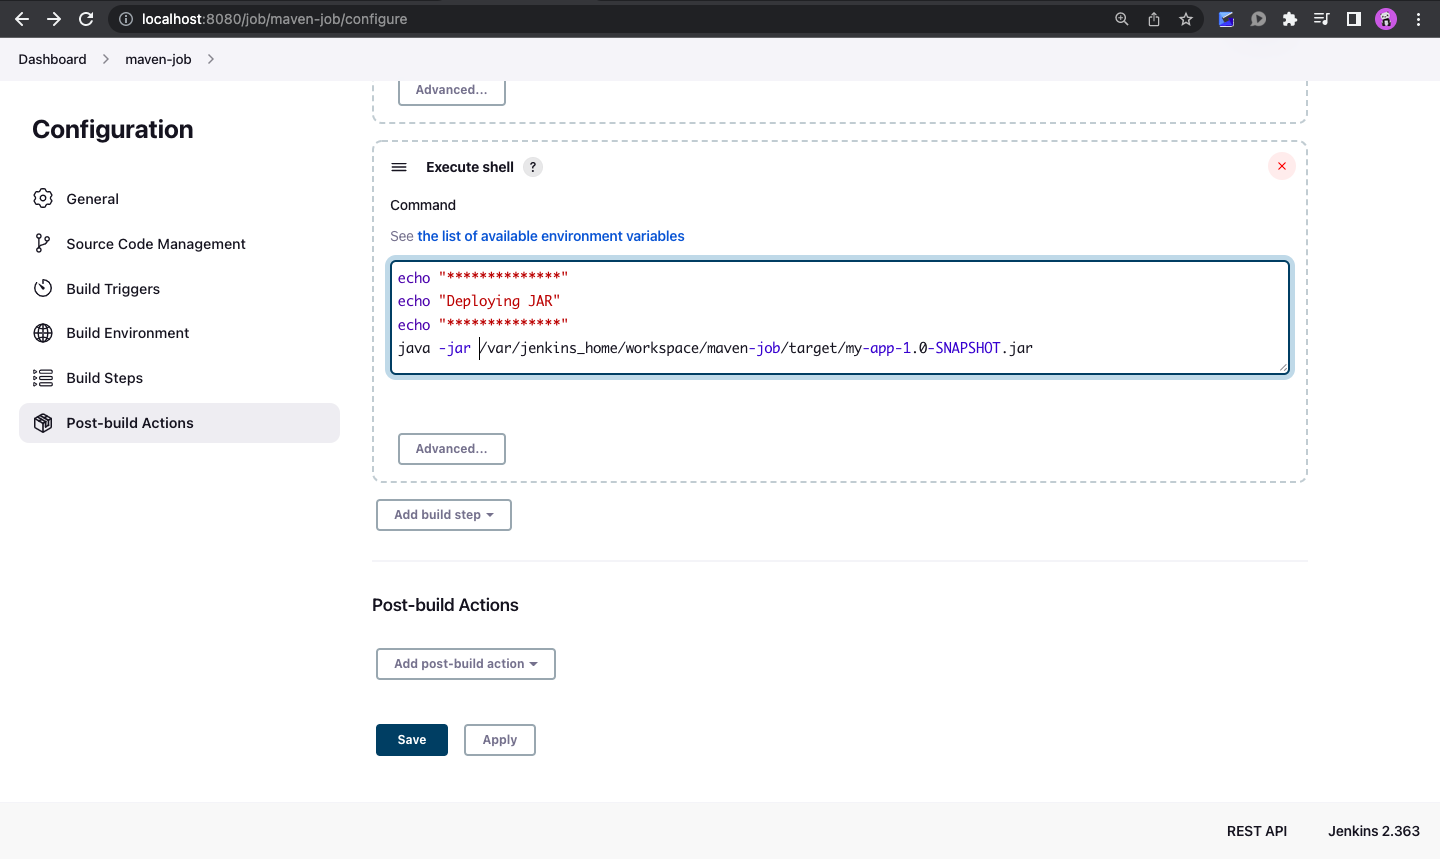1440x859 pixels.
Task: Navigate to Dashboard in the breadcrumb
Action: click(x=51, y=59)
